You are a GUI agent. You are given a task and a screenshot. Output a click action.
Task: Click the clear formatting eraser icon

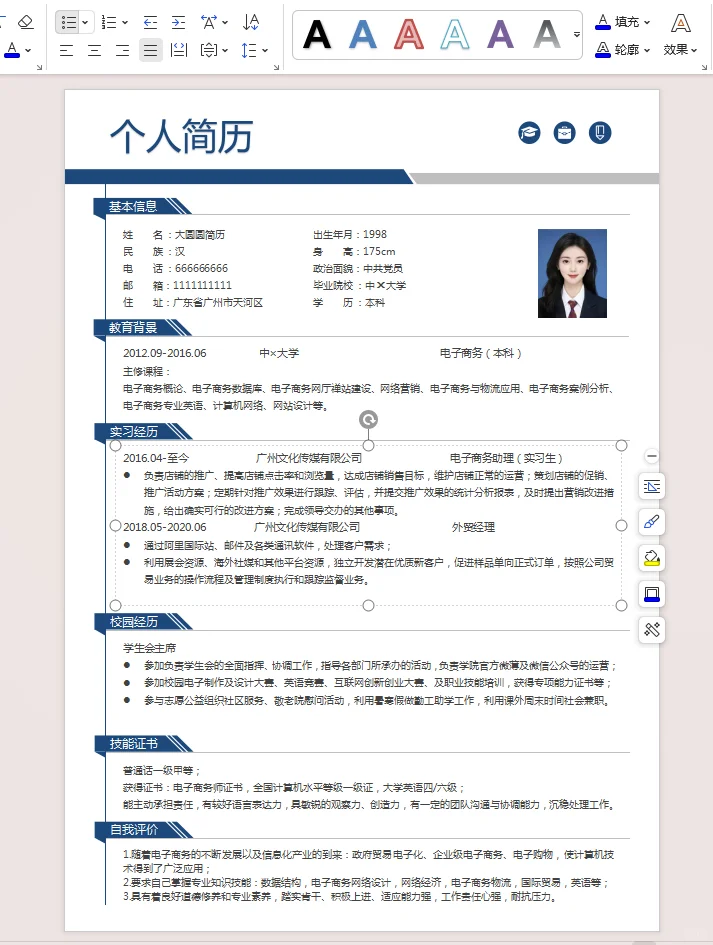[25, 22]
